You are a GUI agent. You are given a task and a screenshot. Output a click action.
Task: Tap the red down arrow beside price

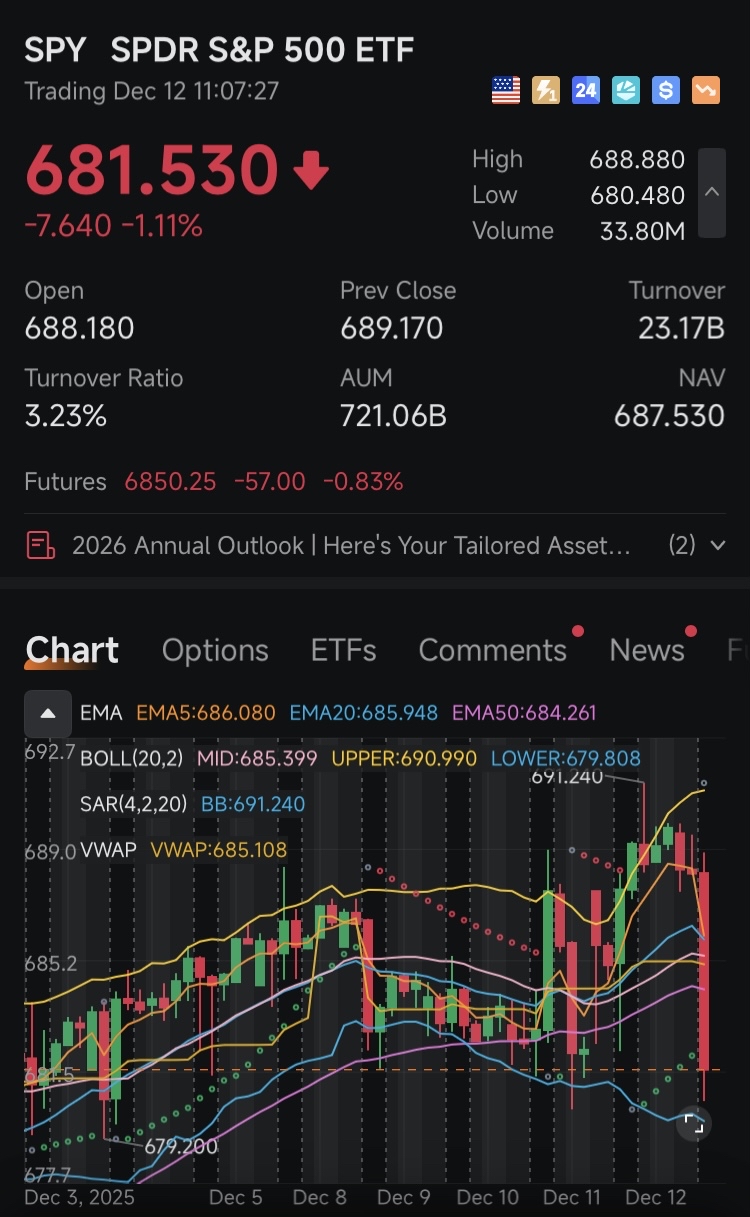tap(311, 171)
